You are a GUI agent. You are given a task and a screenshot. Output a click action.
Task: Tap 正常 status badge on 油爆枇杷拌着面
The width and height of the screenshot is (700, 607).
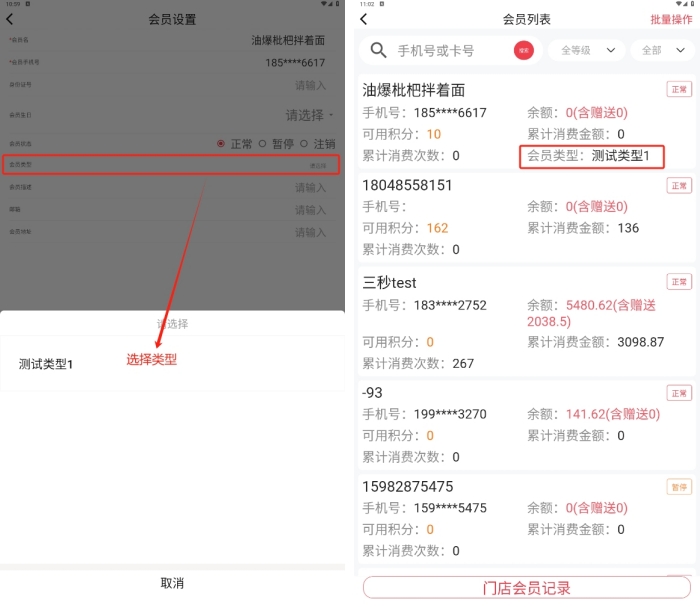[x=680, y=89]
